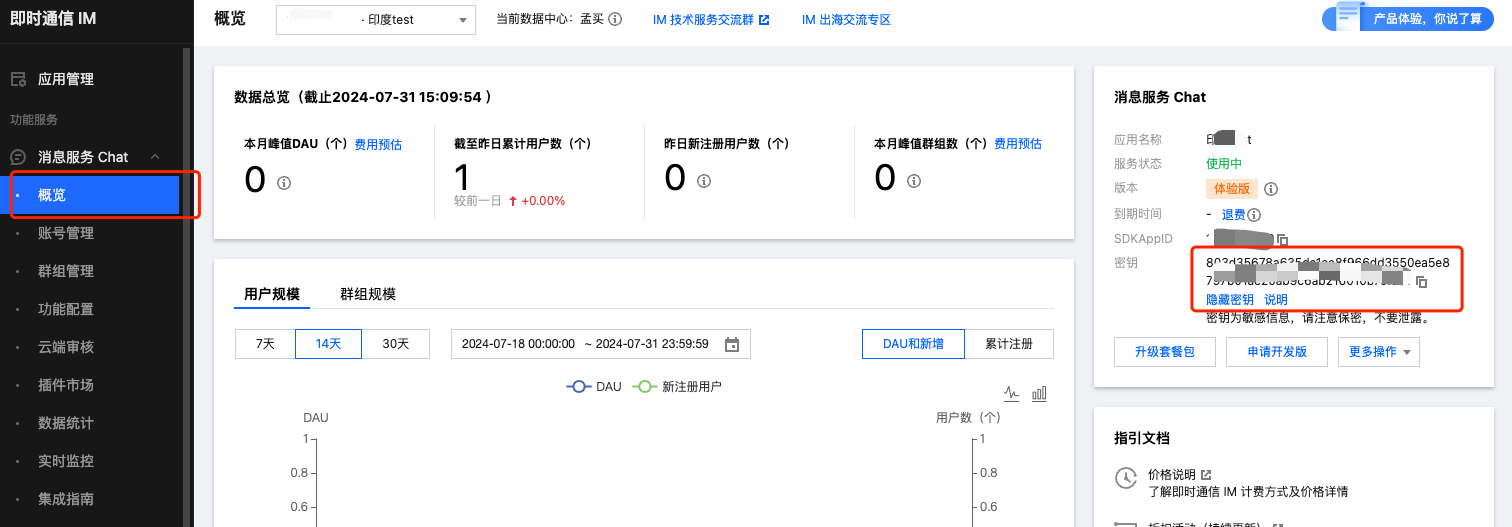Screen dimensions: 1512x527
Task: Click the 消息服务 Chat bubble icon
Action: (17, 157)
